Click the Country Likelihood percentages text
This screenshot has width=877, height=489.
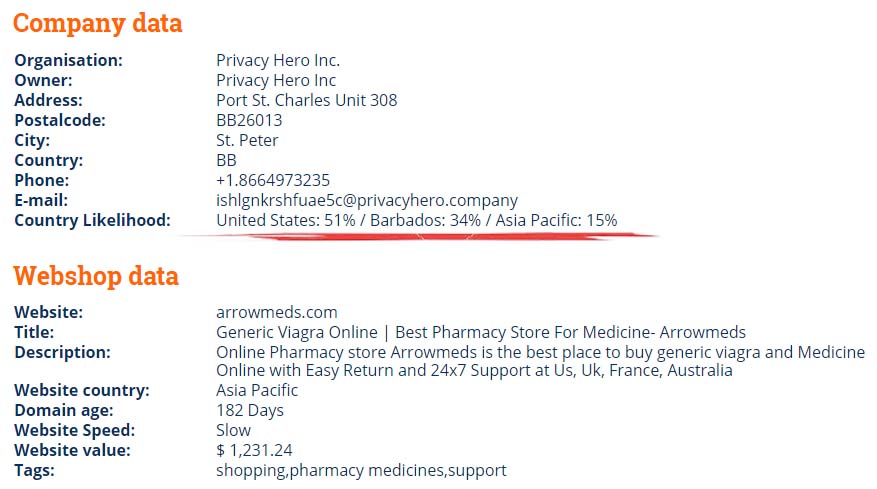point(417,220)
